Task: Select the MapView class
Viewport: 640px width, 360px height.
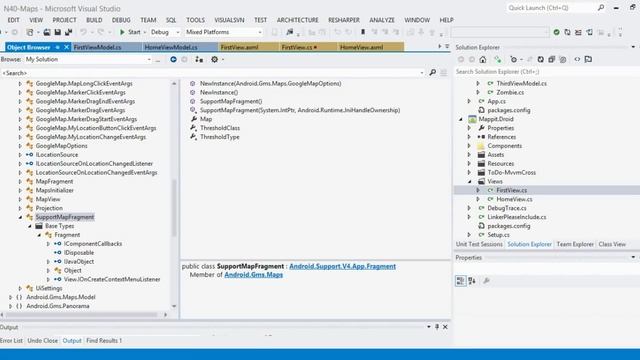Action: [48, 199]
